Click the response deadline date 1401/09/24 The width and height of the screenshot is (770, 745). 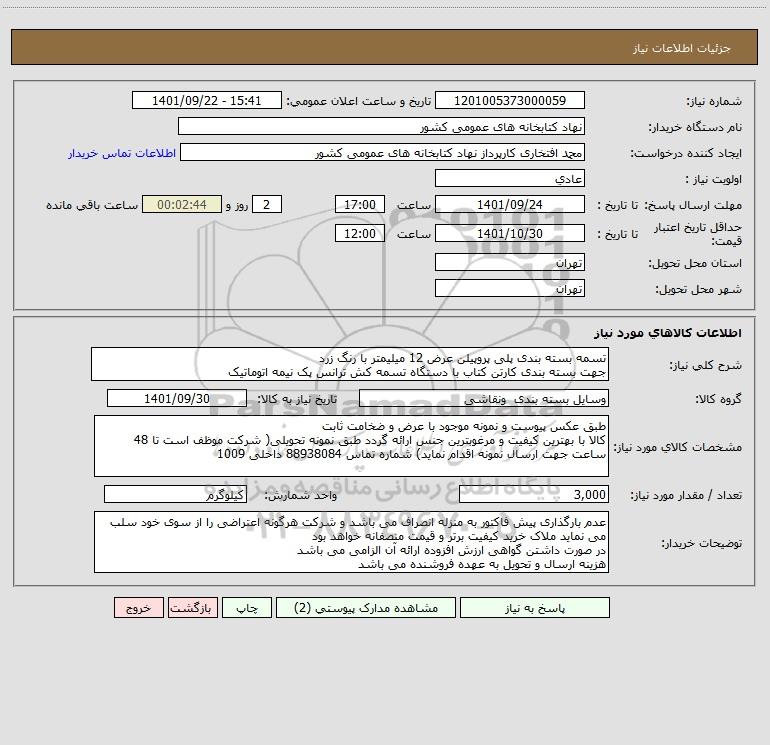coord(510,204)
